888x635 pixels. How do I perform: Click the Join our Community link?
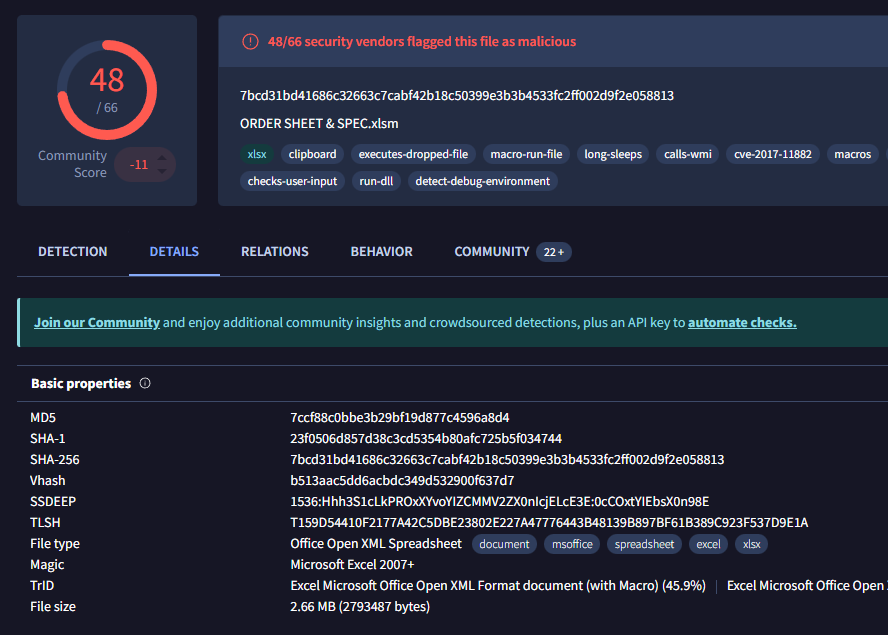tap(96, 322)
